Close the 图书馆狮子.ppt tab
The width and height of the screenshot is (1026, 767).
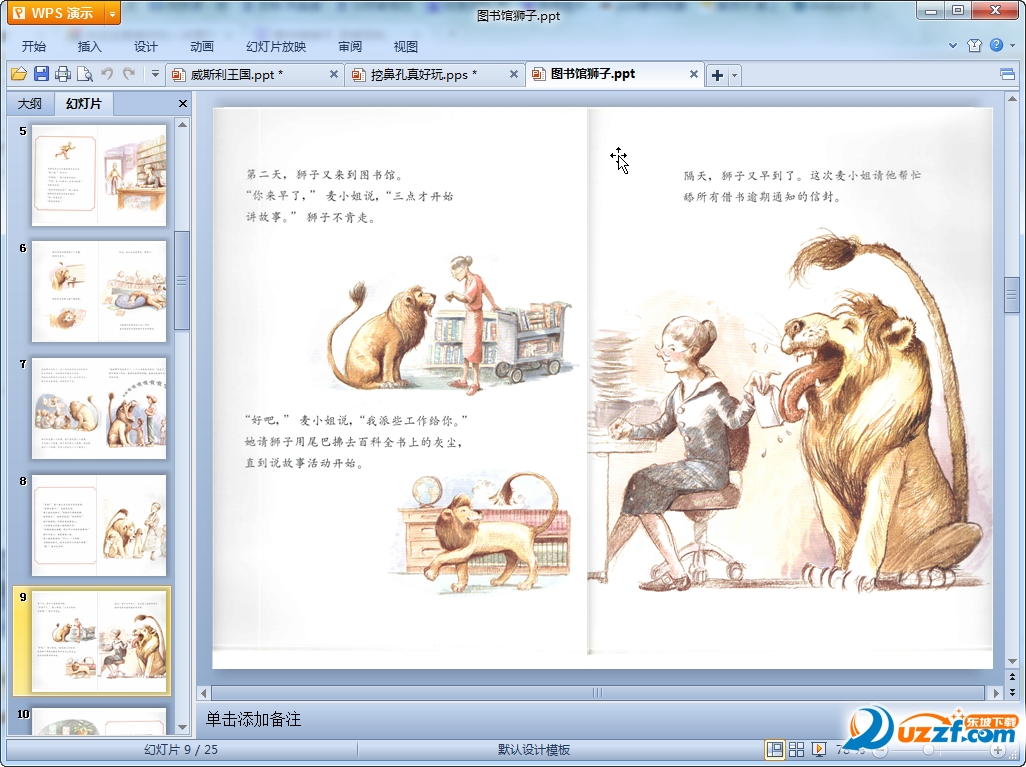pos(694,75)
